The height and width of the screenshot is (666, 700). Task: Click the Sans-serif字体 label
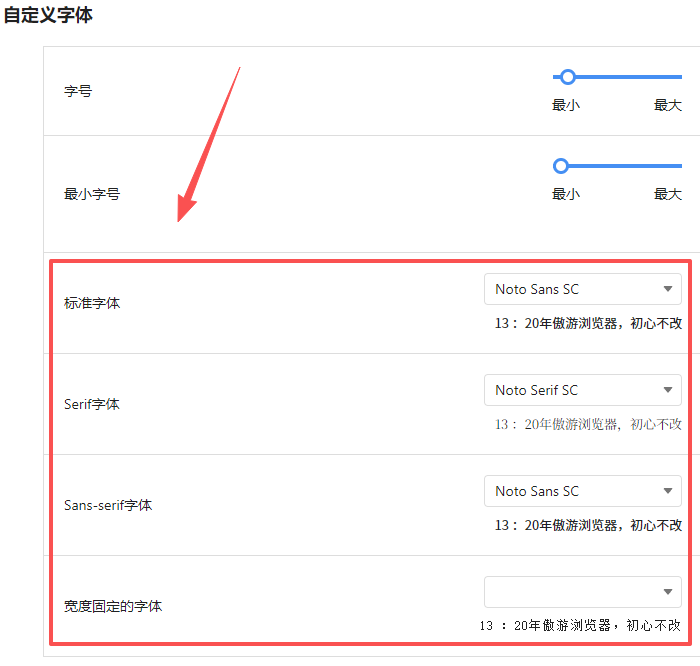pyautogui.click(x=108, y=505)
